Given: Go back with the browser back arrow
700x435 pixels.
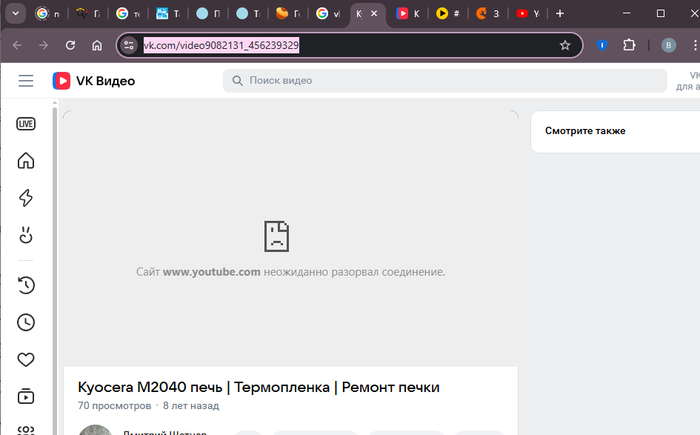Looking at the screenshot, I should [x=17, y=45].
